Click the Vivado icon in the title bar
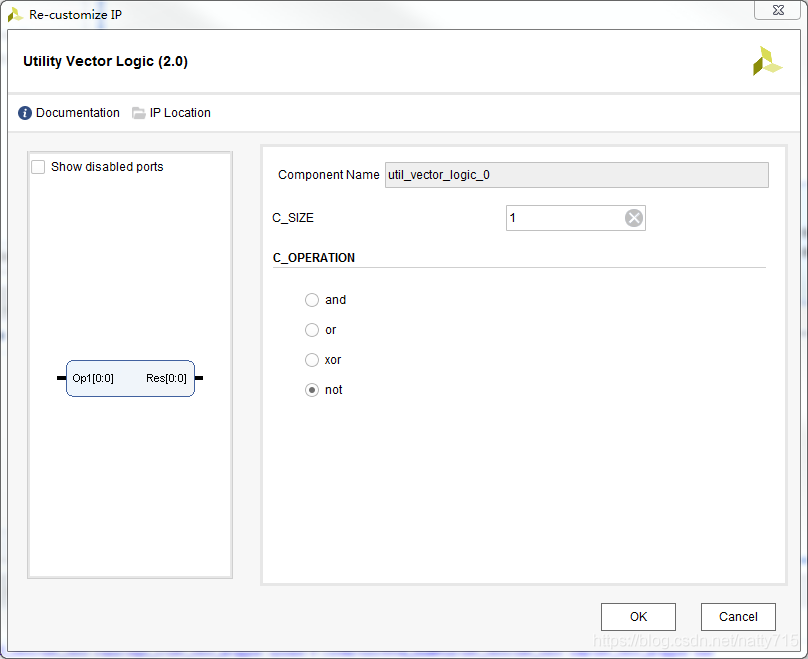 15,14
